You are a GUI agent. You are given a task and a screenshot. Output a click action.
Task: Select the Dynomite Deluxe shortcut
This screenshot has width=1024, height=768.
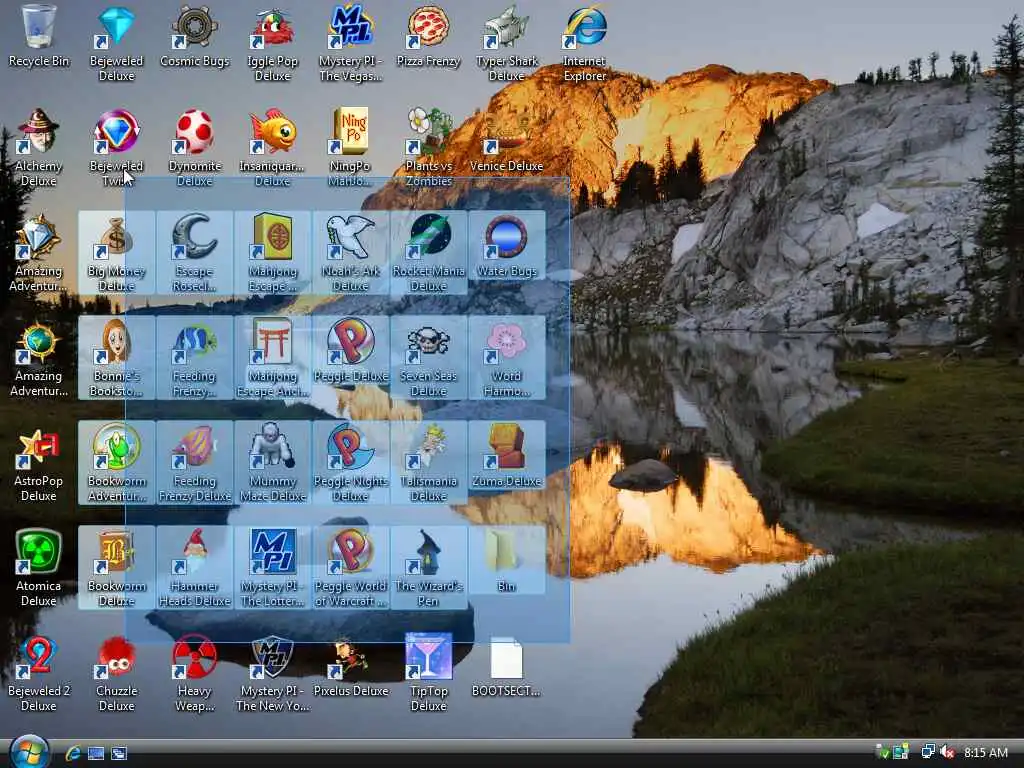point(195,148)
